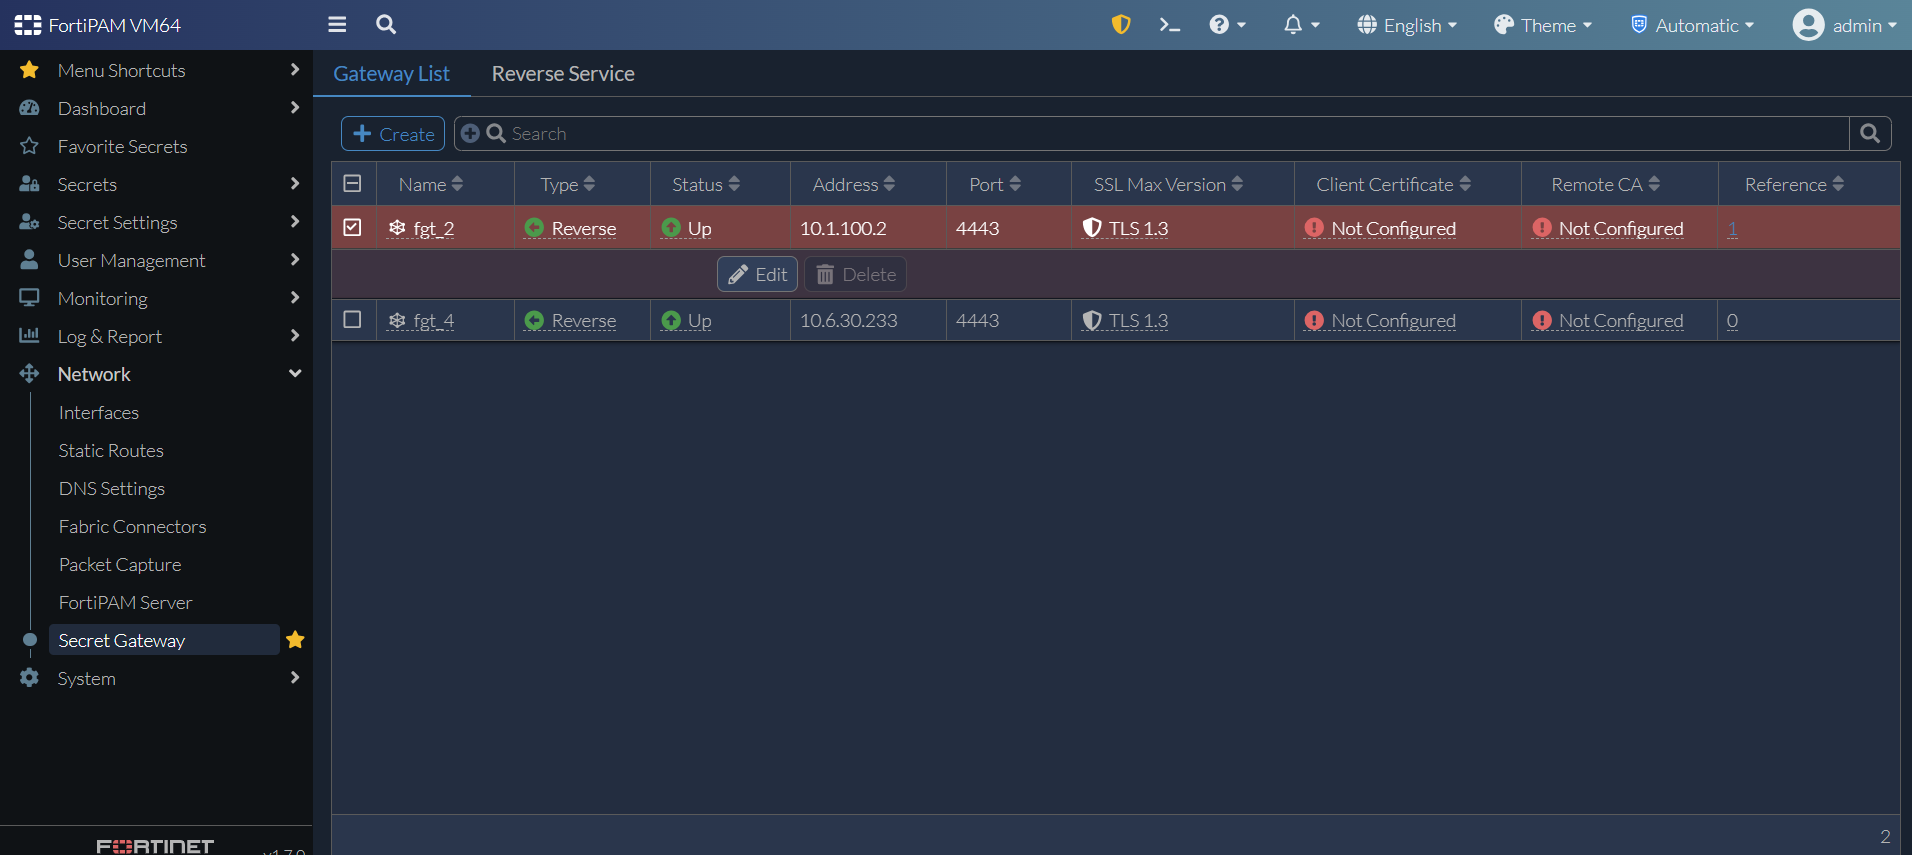Screen dimensions: 1912x855
Task: Click the TLS 1.3 value for fgt_2
Action: [1126, 228]
